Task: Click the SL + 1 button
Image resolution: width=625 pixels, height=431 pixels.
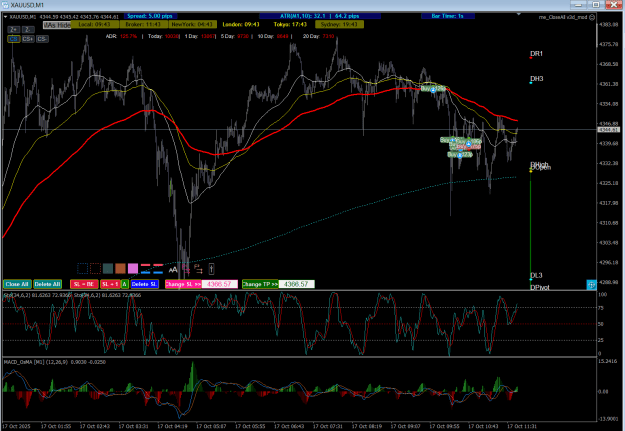Action: point(110,284)
